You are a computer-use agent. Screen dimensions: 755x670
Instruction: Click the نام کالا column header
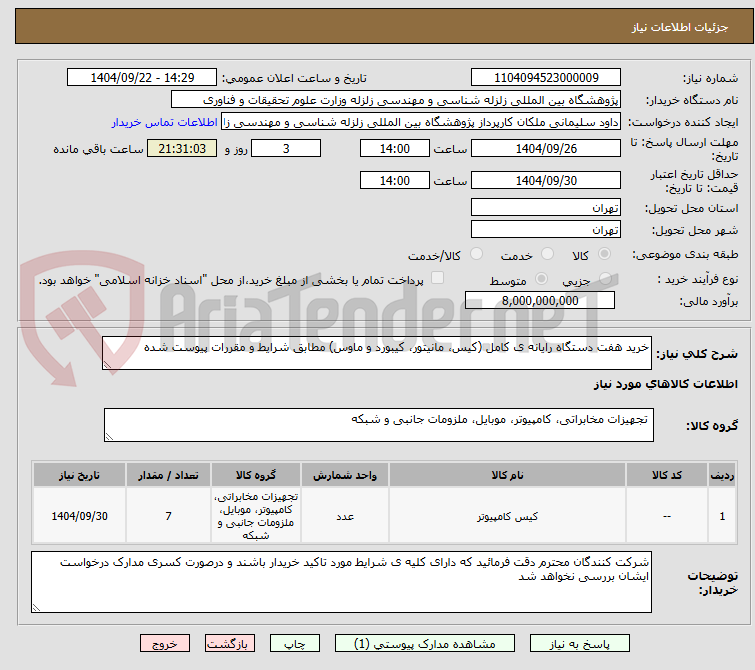507,475
